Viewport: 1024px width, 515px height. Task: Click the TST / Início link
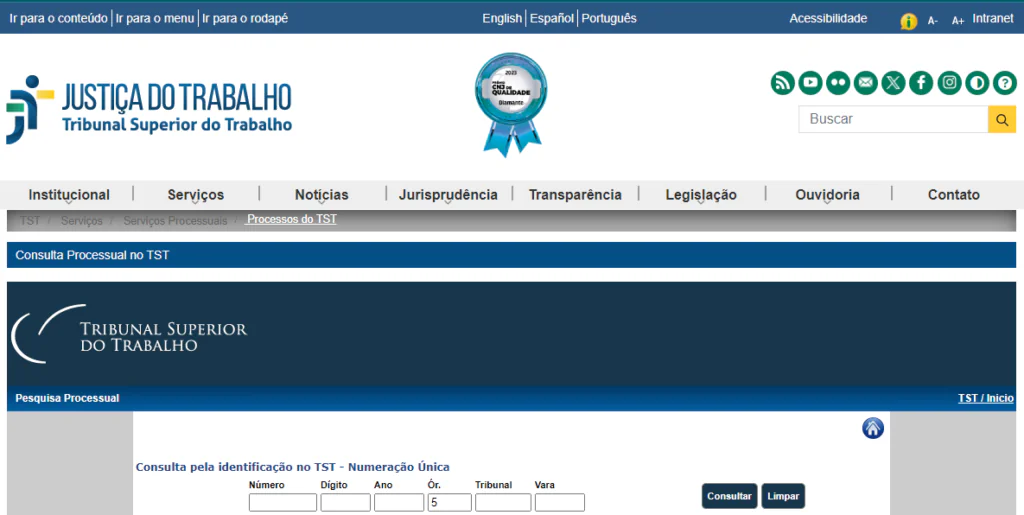click(985, 398)
